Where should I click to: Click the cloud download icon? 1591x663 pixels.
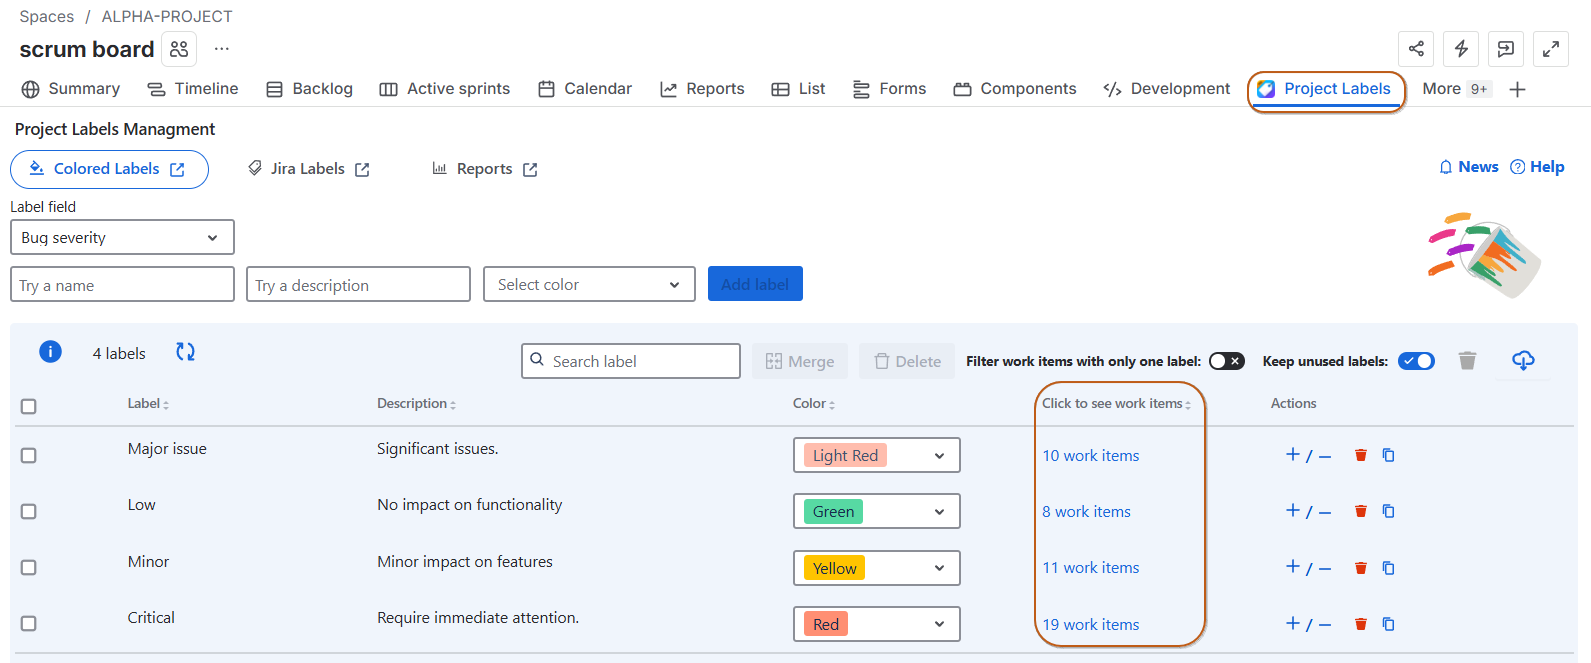coord(1523,360)
